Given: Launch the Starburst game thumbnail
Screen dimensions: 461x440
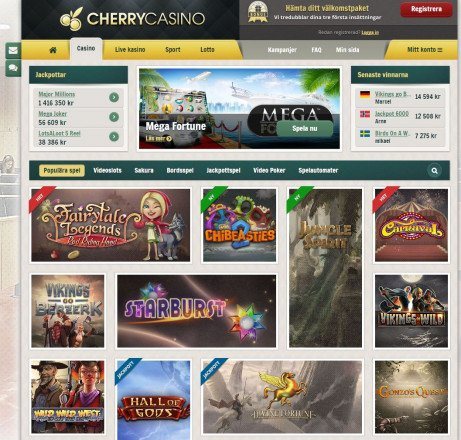Looking at the screenshot, I should point(196,311).
